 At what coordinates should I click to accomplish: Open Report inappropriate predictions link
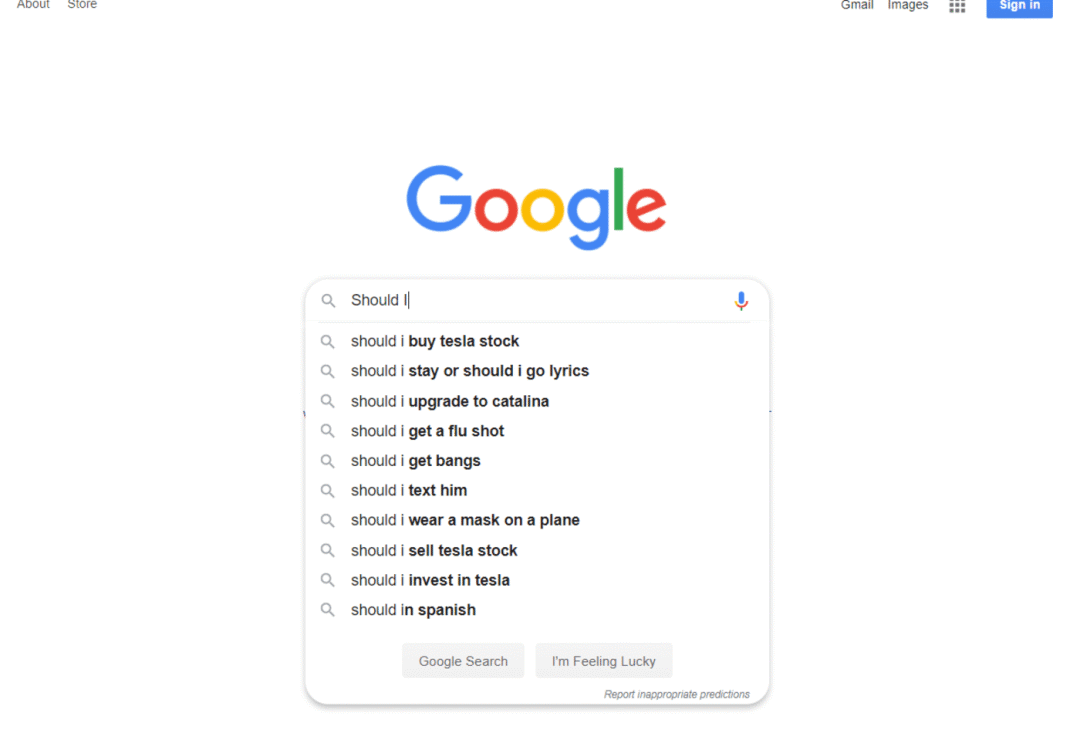point(676,694)
